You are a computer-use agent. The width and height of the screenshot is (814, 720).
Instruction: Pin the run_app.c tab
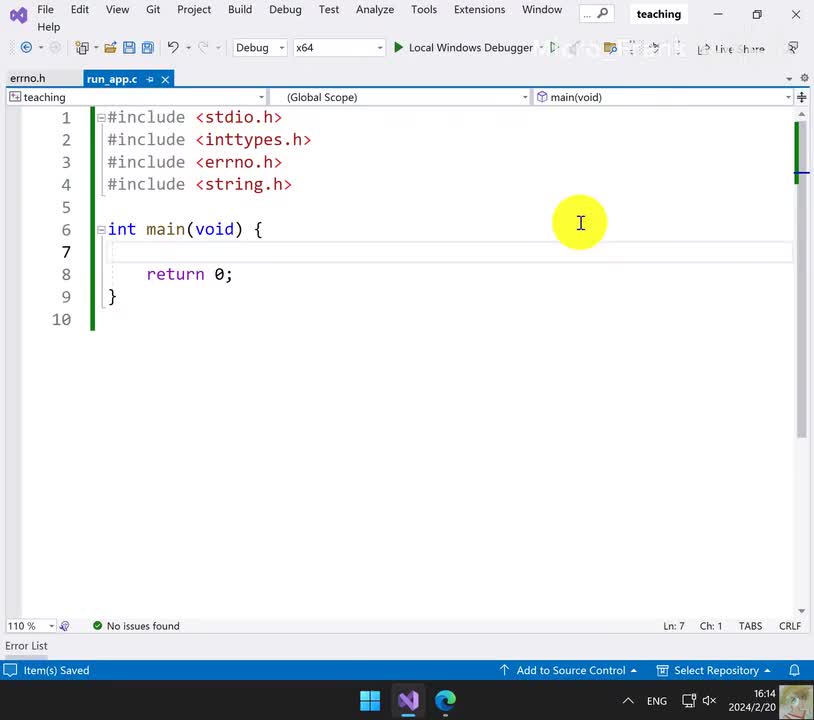pyautogui.click(x=150, y=79)
